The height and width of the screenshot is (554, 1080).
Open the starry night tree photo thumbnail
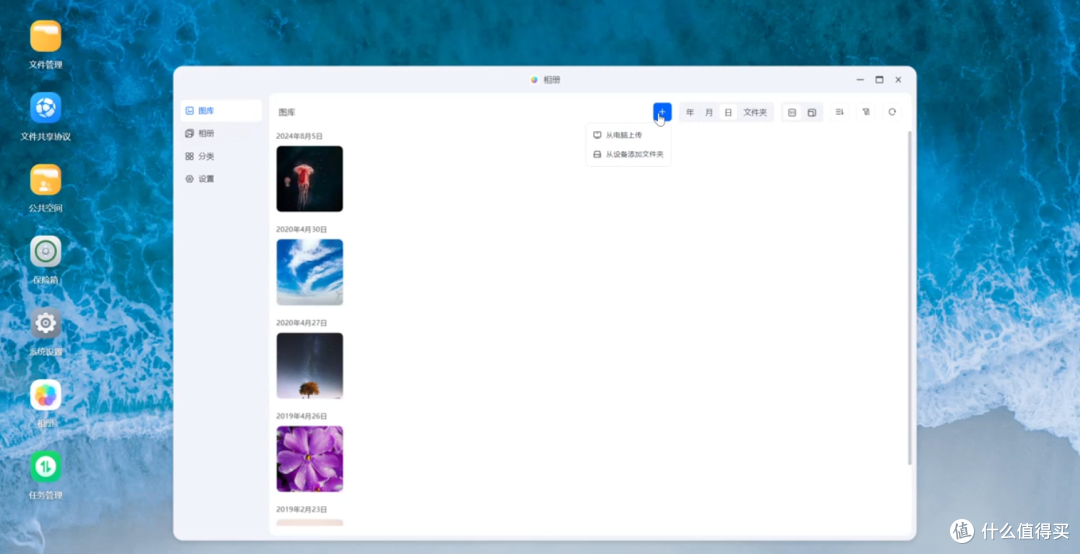tap(310, 366)
